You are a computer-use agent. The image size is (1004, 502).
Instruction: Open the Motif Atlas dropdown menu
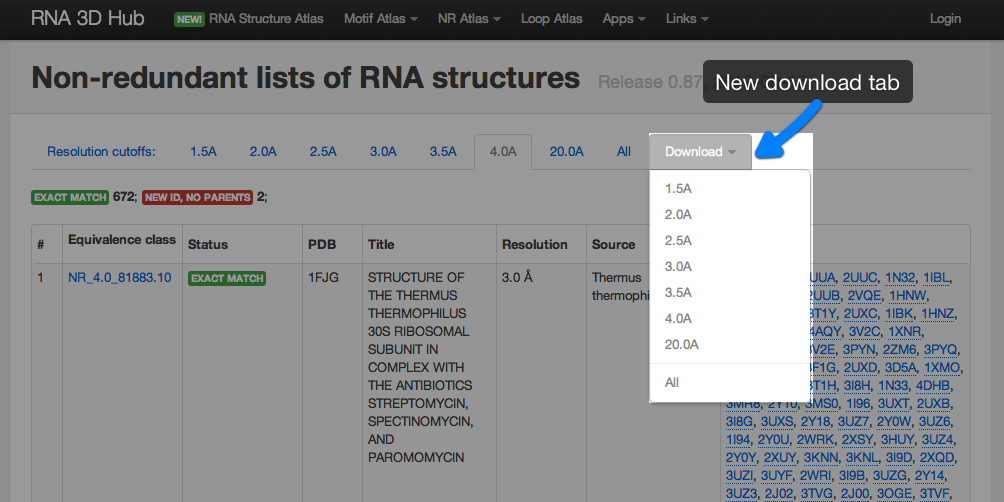pos(380,19)
